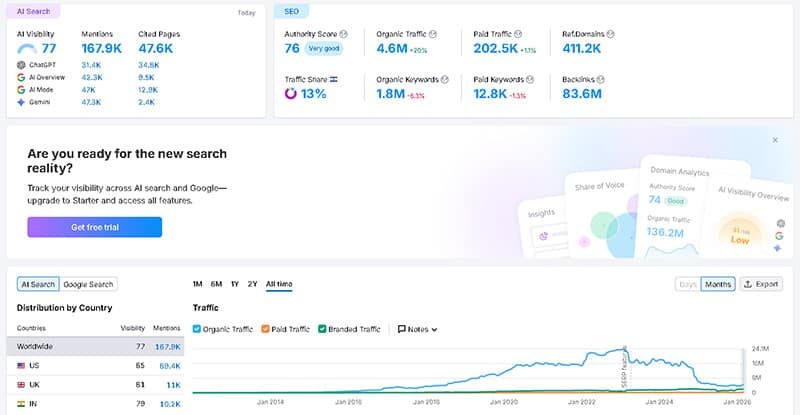Open Organic Keywords value 1.8M

[x=390, y=94]
